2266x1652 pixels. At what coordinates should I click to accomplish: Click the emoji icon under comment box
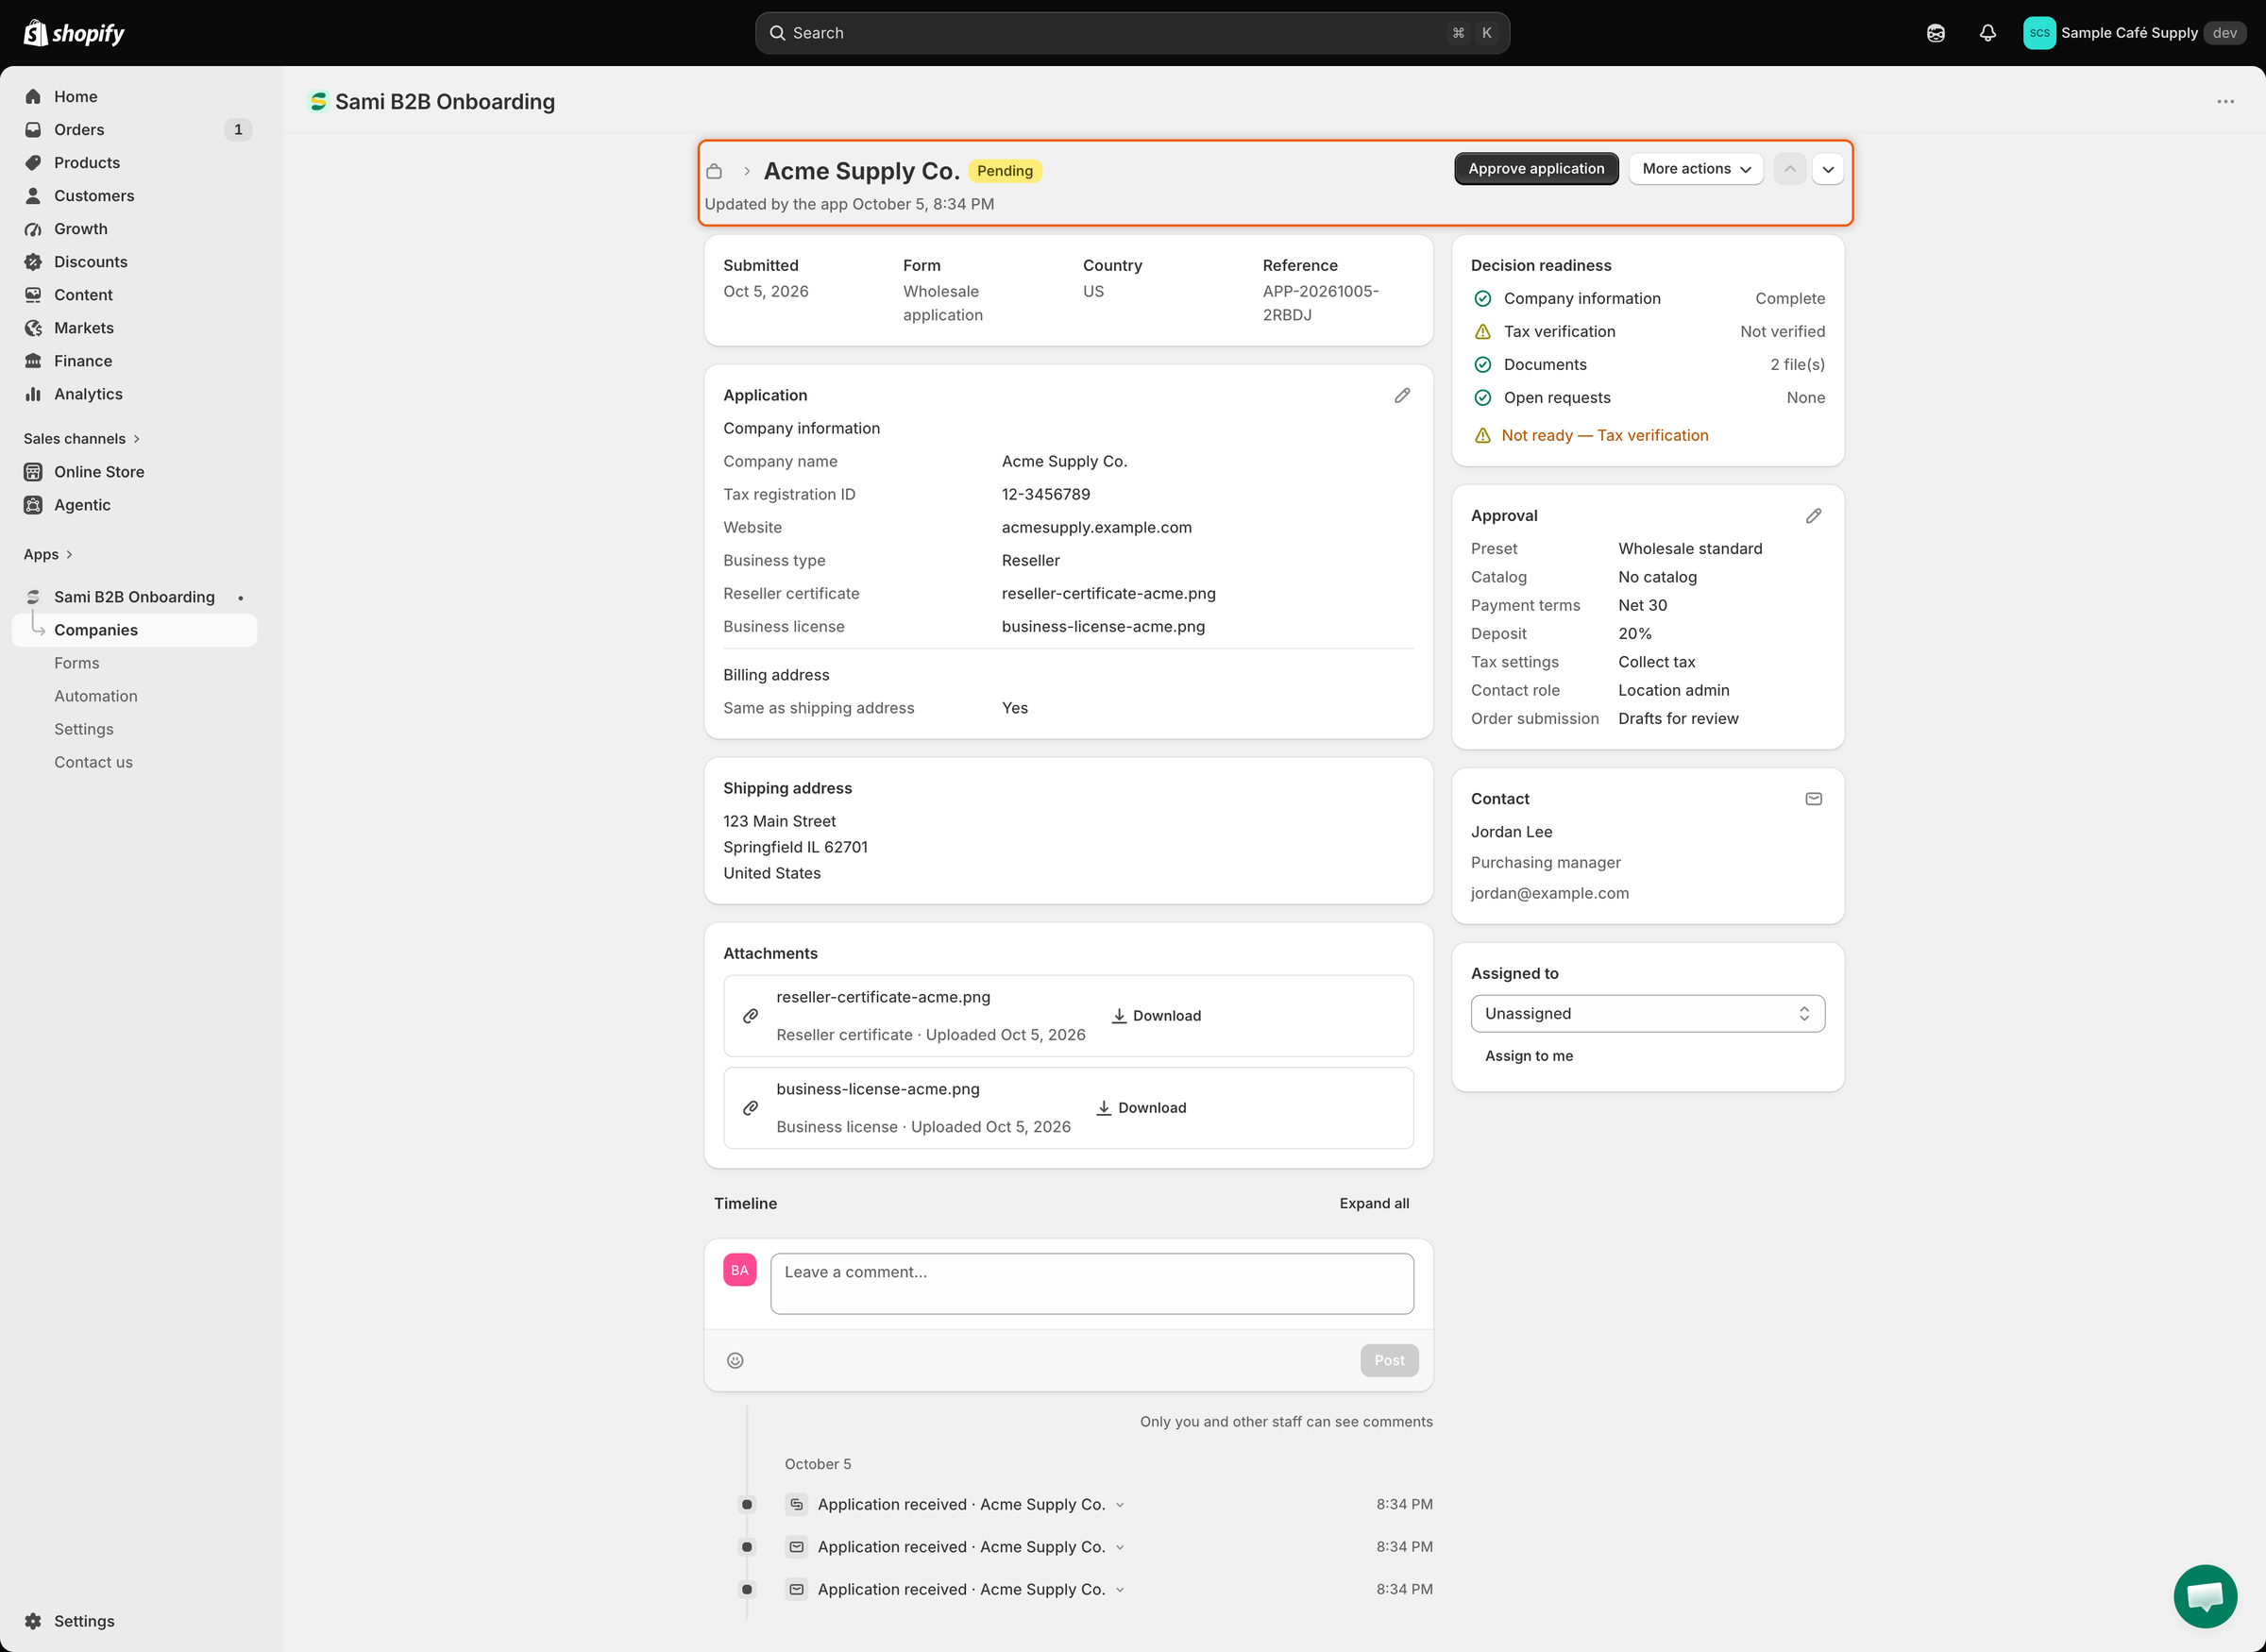point(735,1360)
